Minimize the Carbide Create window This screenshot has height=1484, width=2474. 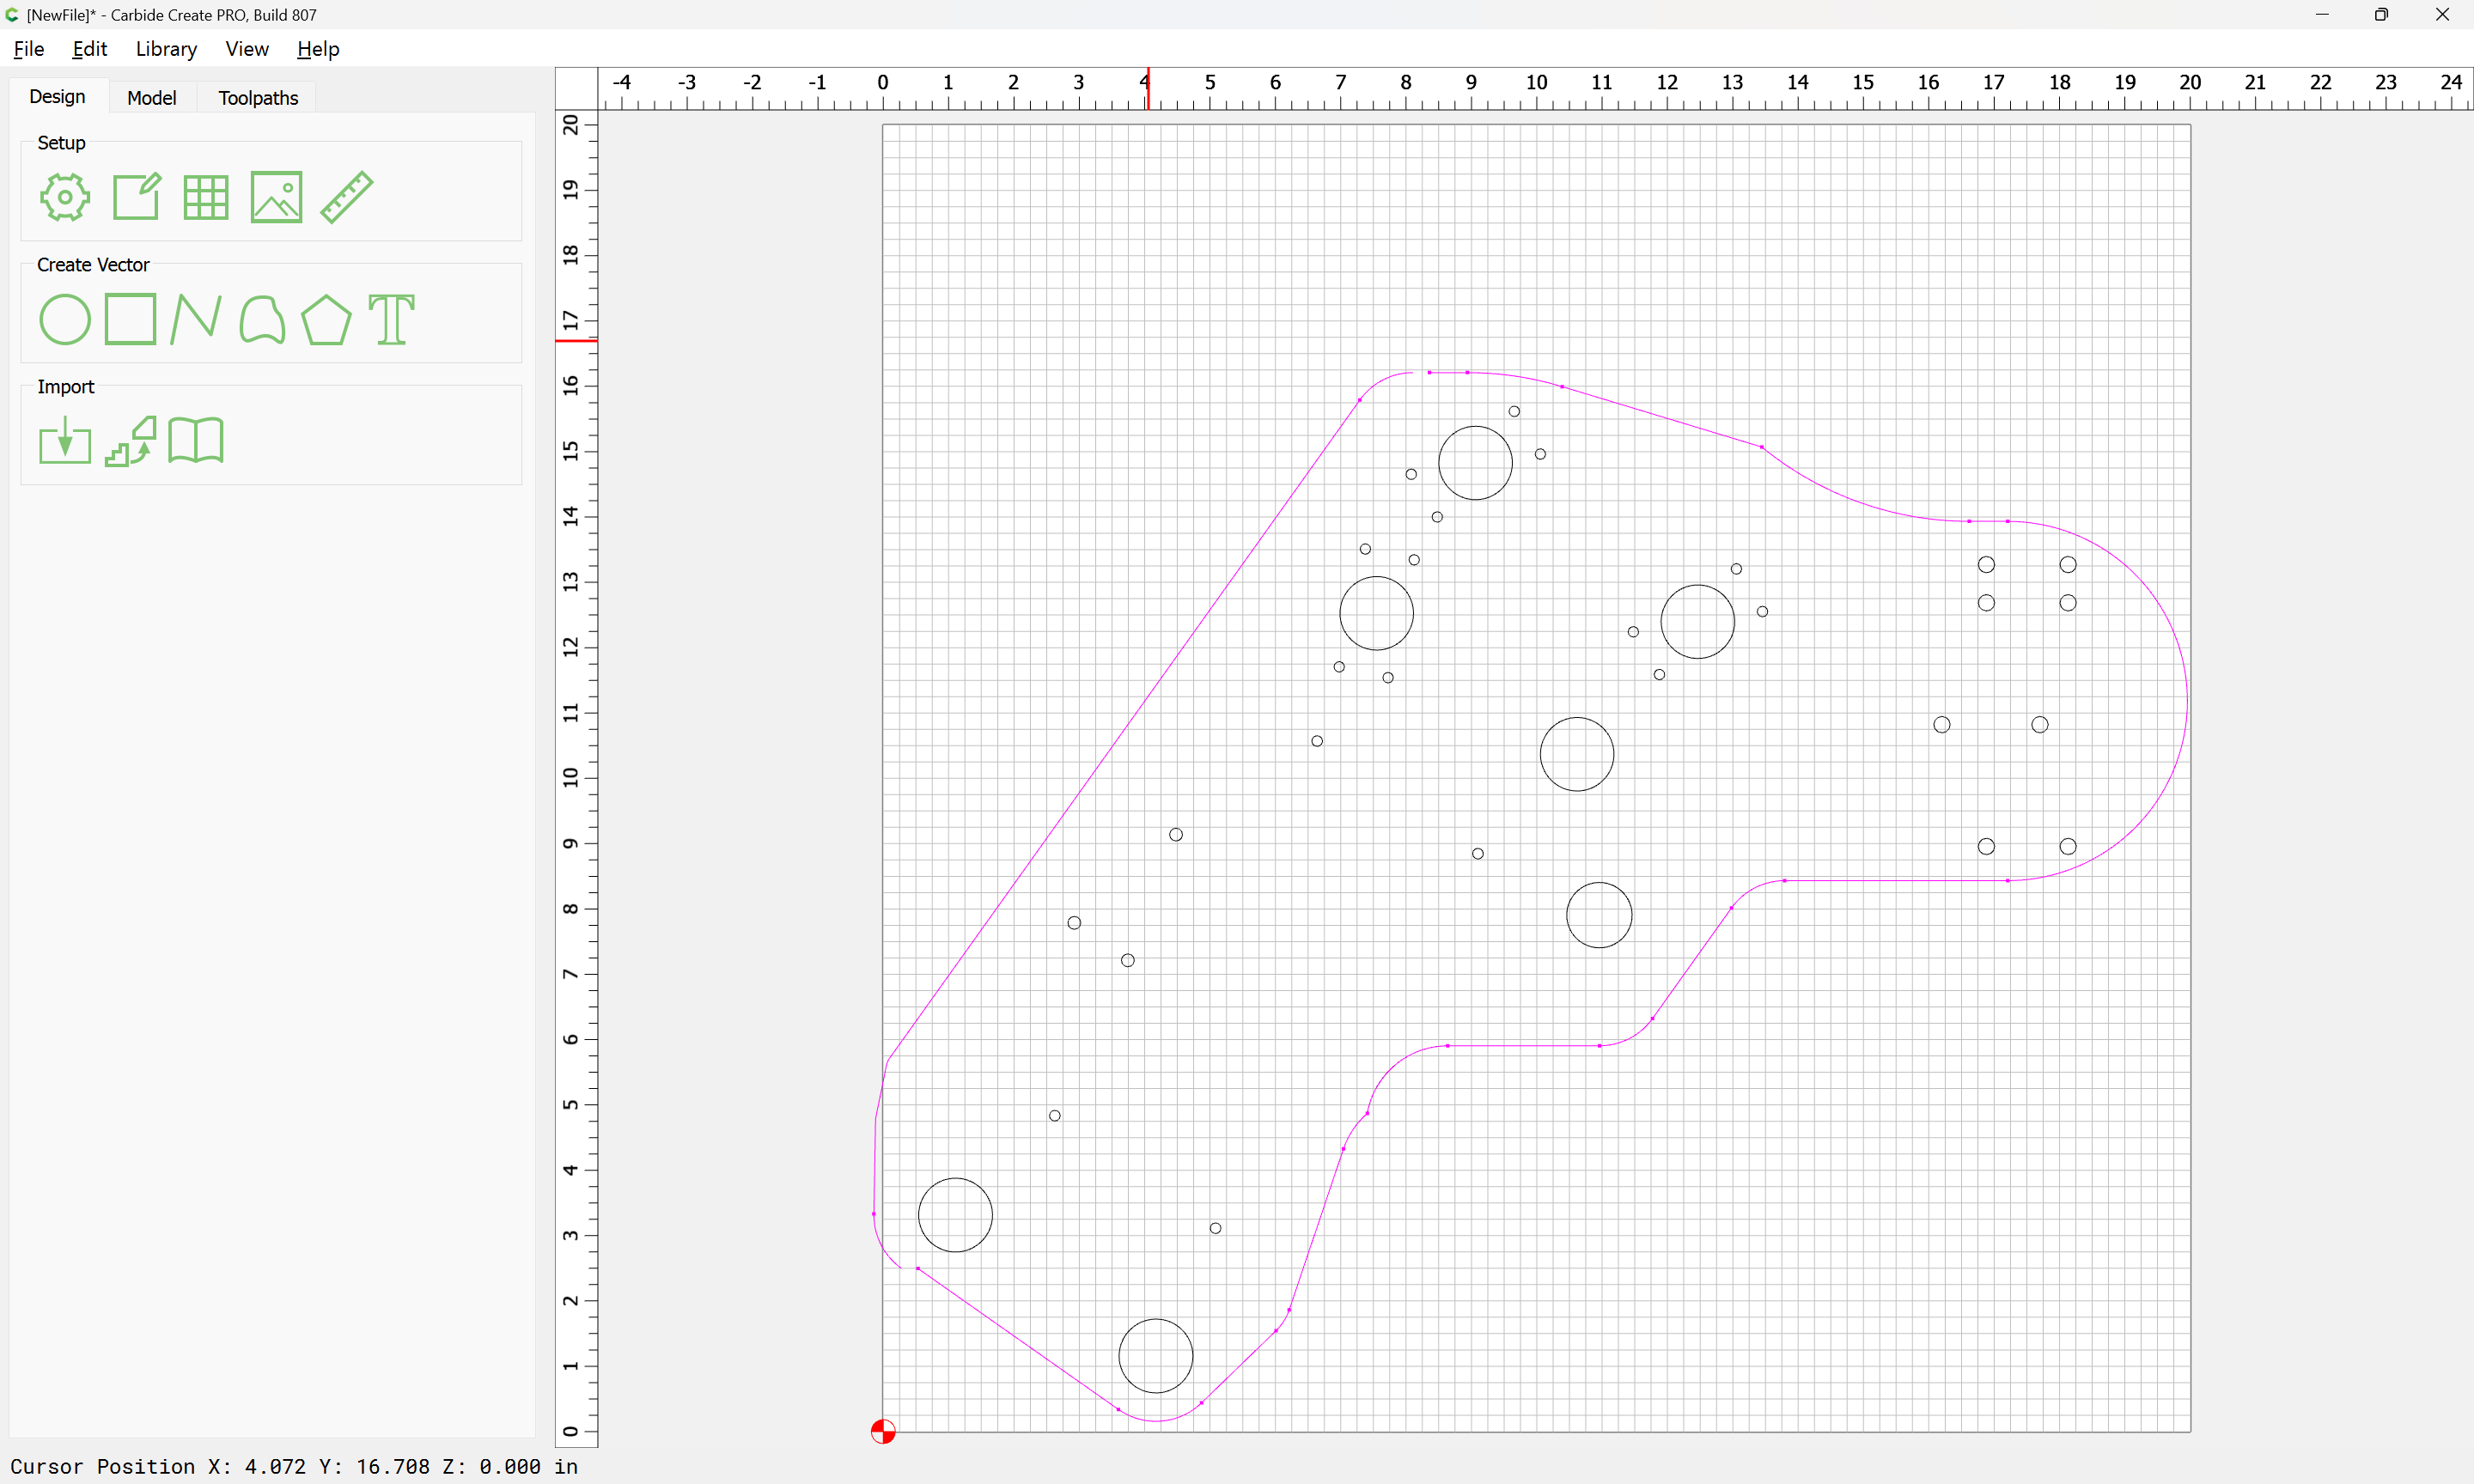(2322, 14)
